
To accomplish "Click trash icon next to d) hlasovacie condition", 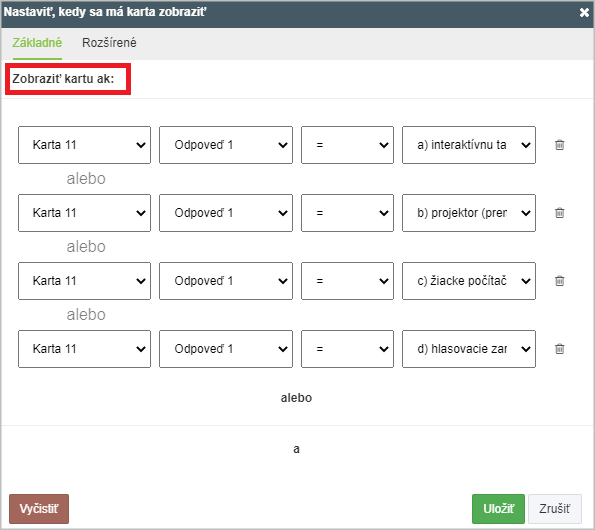I will [559, 349].
